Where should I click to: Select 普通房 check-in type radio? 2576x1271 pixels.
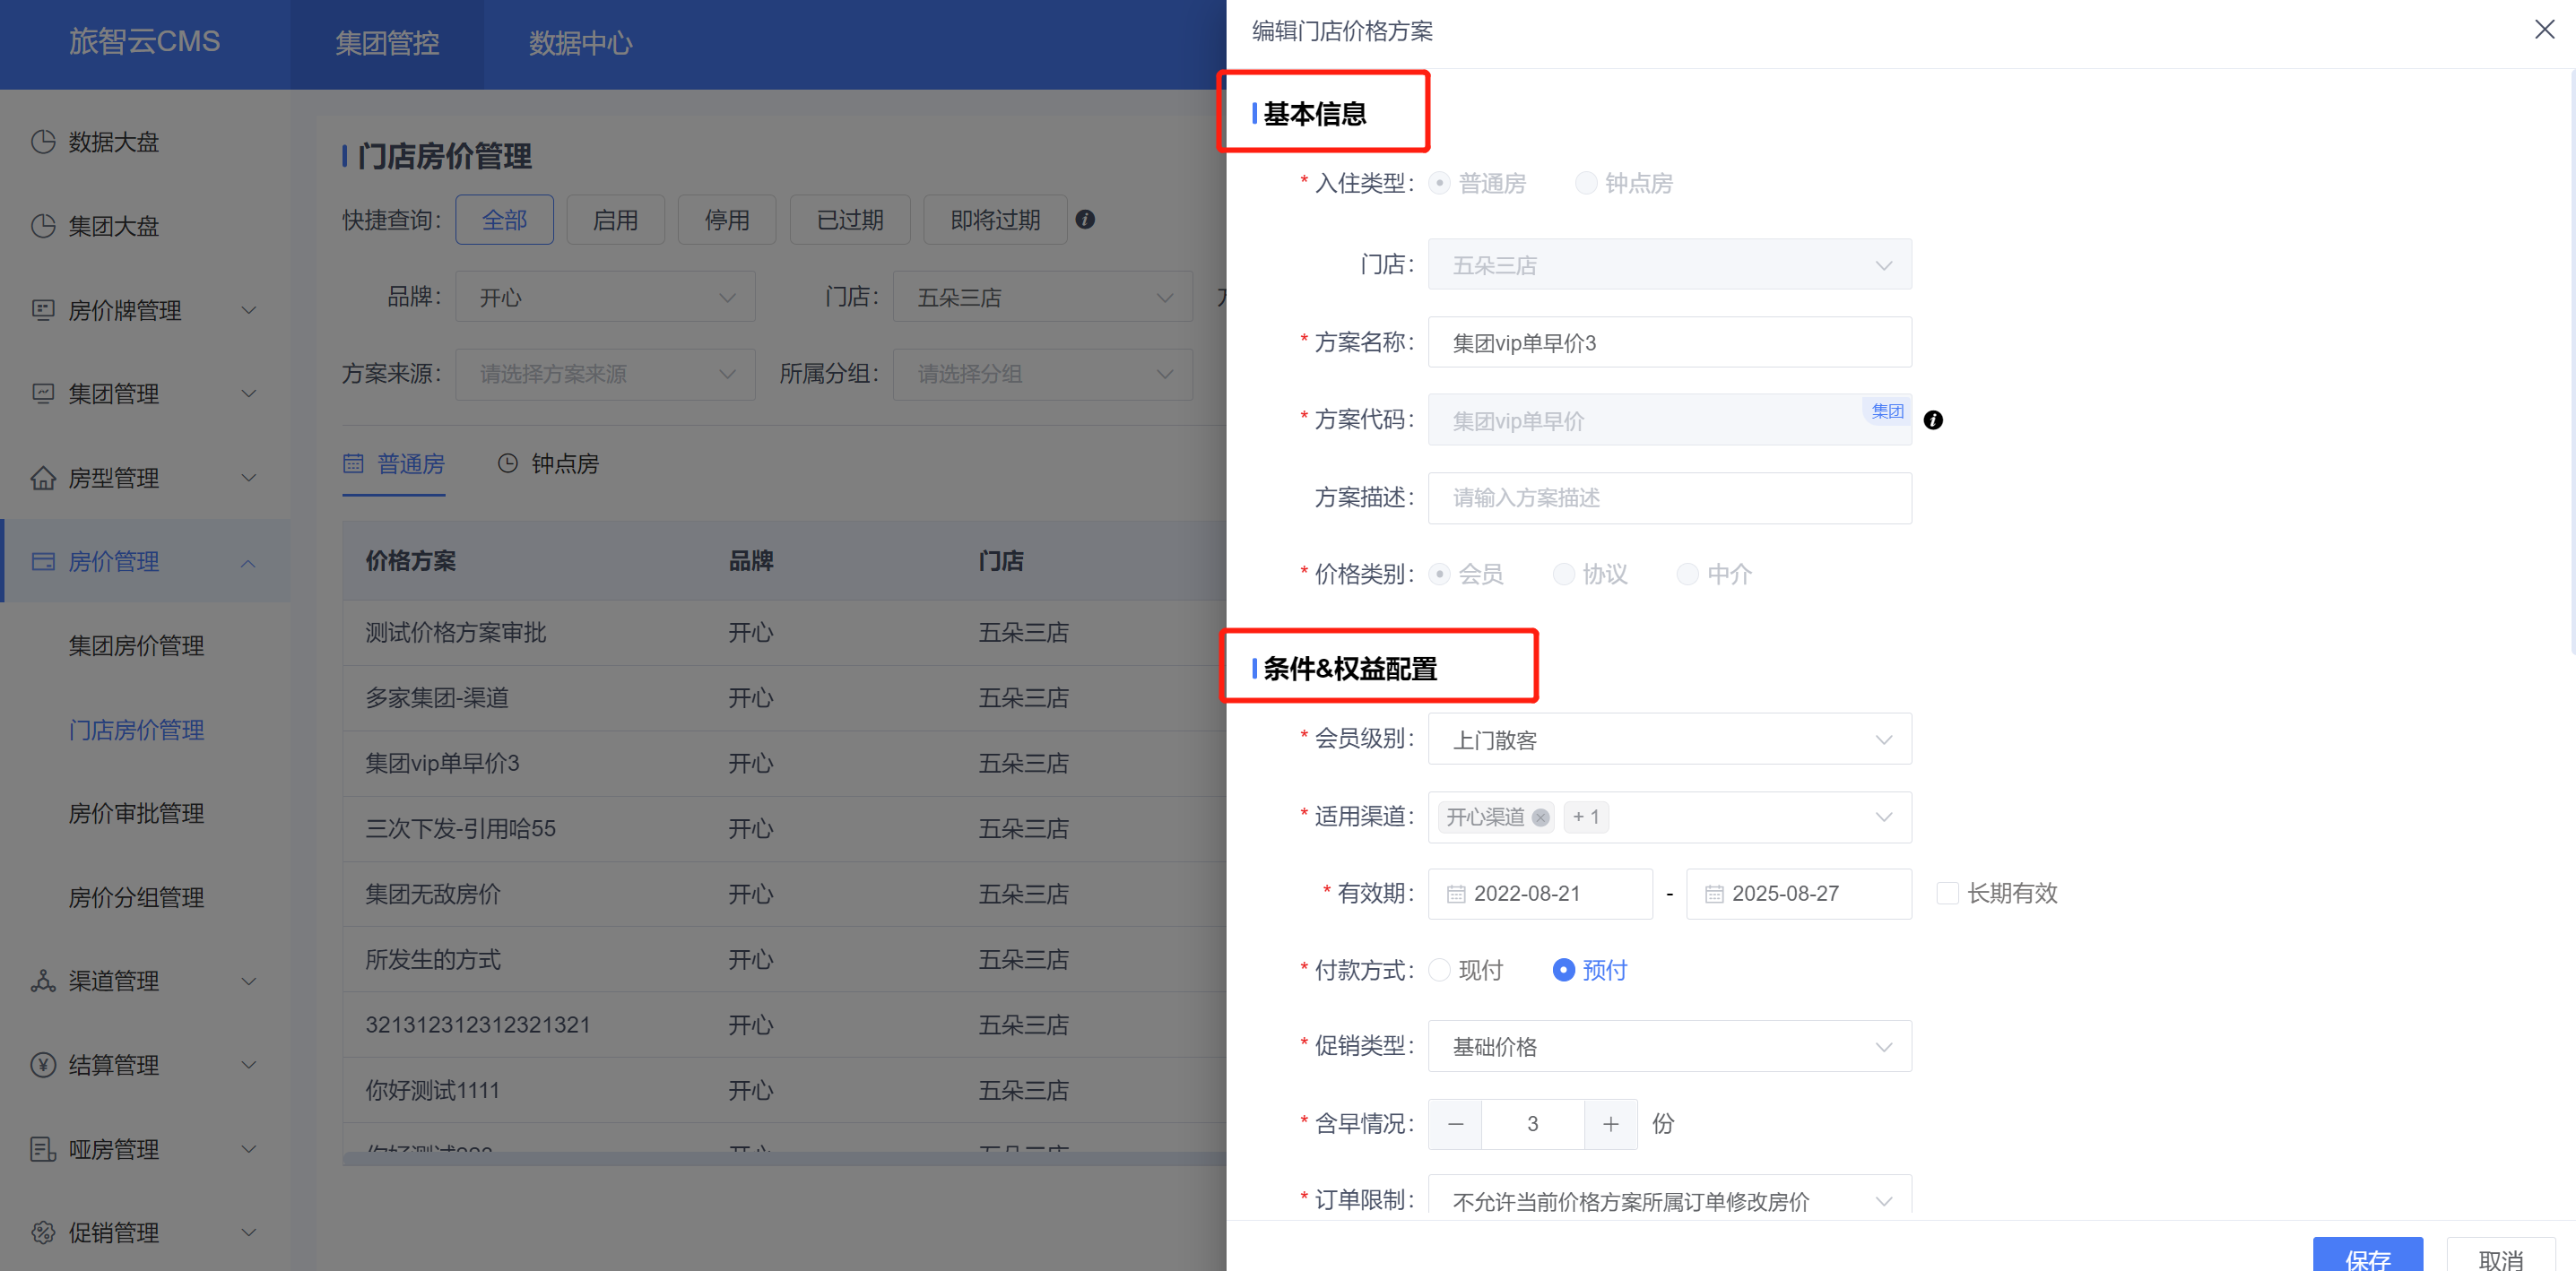(x=1439, y=183)
